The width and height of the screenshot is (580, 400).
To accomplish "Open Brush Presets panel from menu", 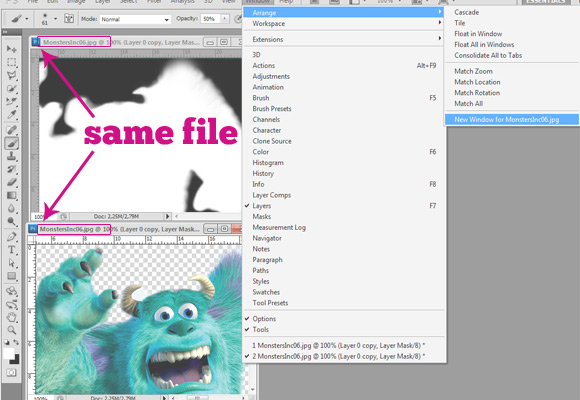I will pos(343,109).
